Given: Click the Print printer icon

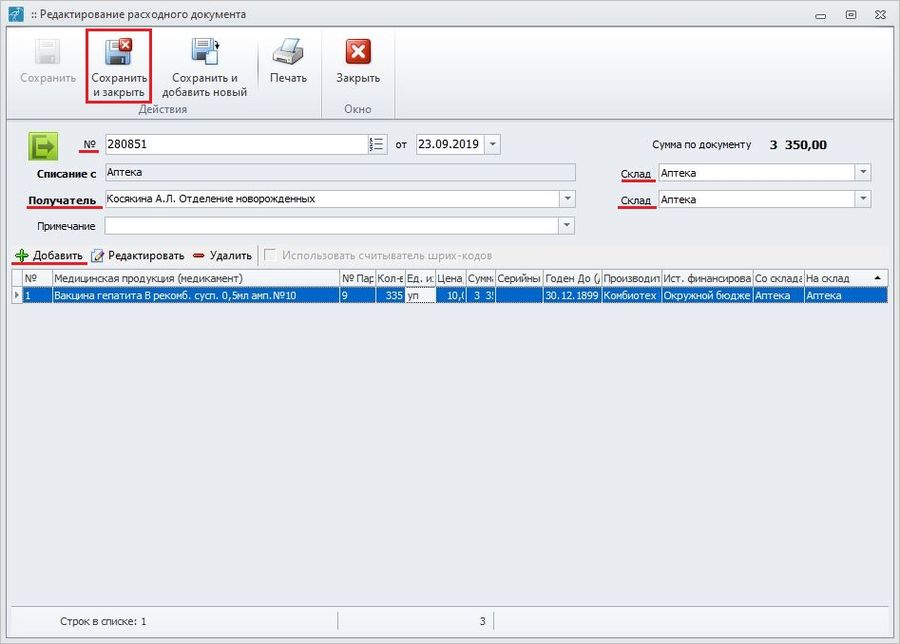Looking at the screenshot, I should (288, 52).
